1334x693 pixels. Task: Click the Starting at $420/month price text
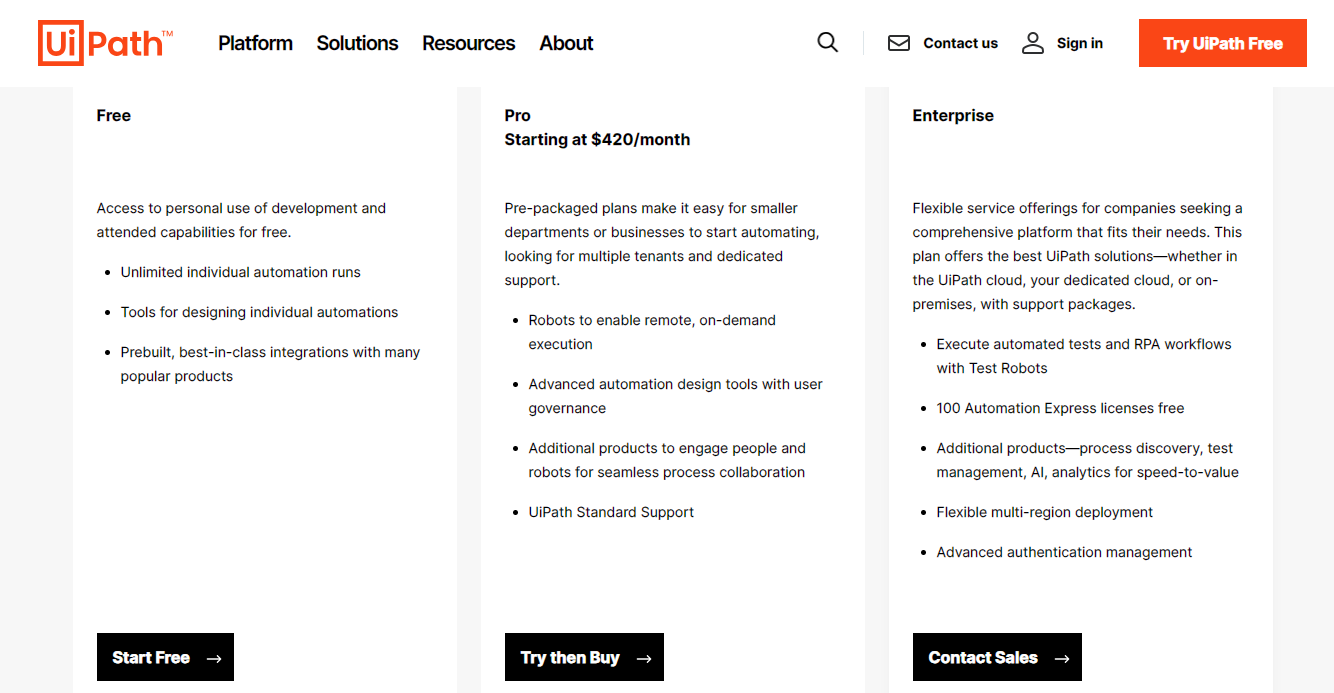click(x=597, y=140)
